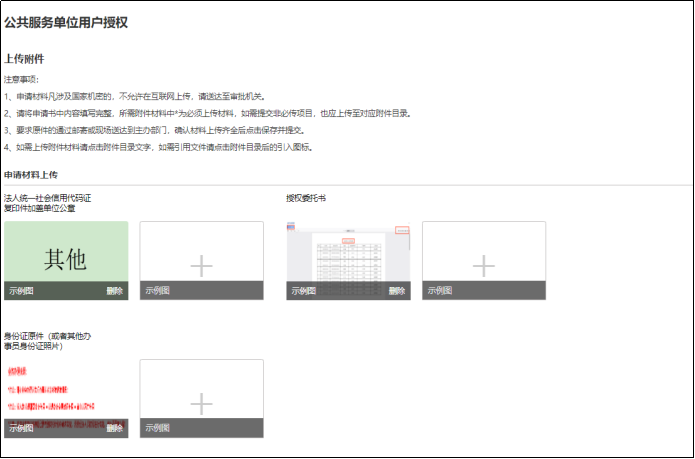The image size is (695, 459).
Task: Click the 授权委托书 attachment catalog label
Action: click(x=306, y=198)
